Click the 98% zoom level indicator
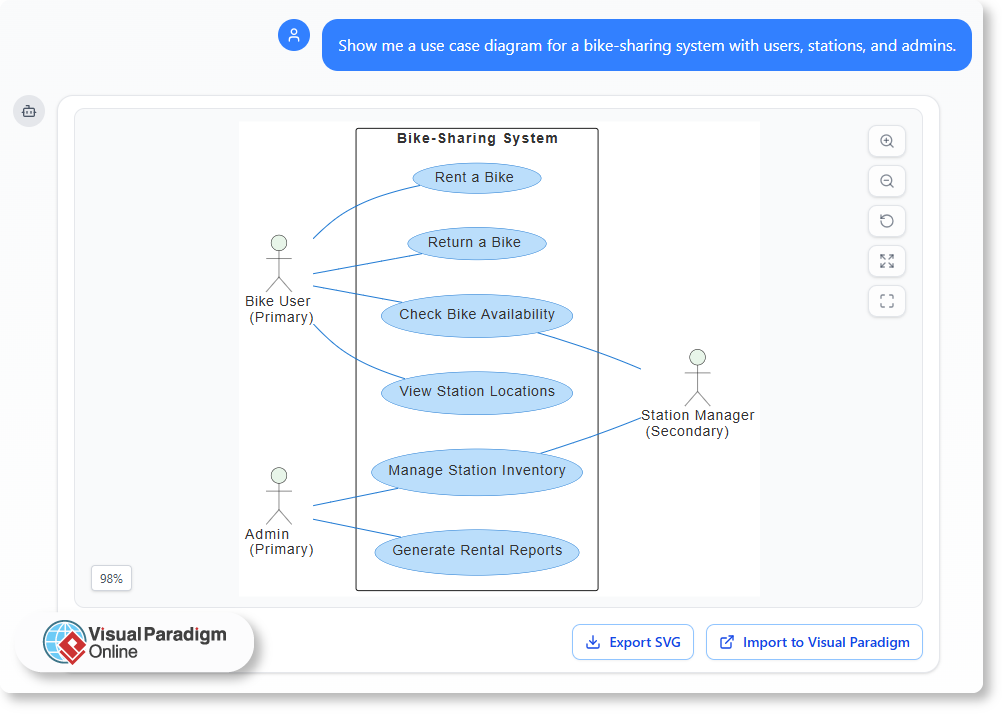Screen dimensions: 1002x715 (x=111, y=578)
